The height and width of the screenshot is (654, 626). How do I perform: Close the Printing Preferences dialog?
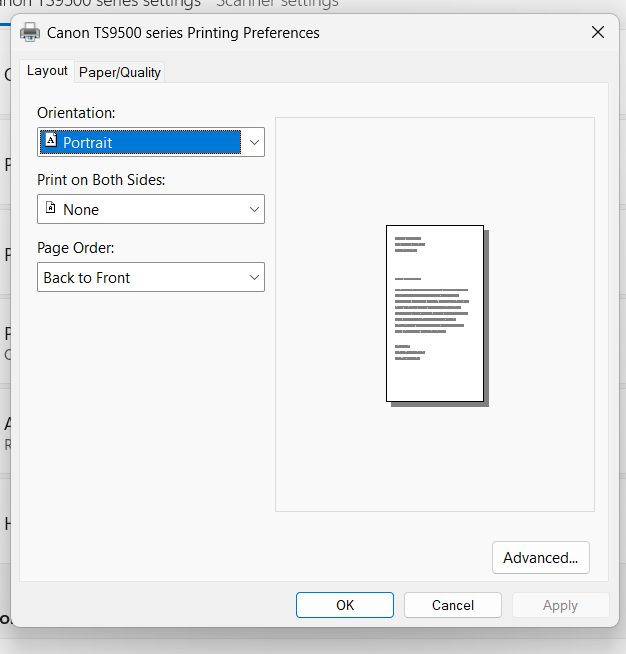(x=598, y=32)
